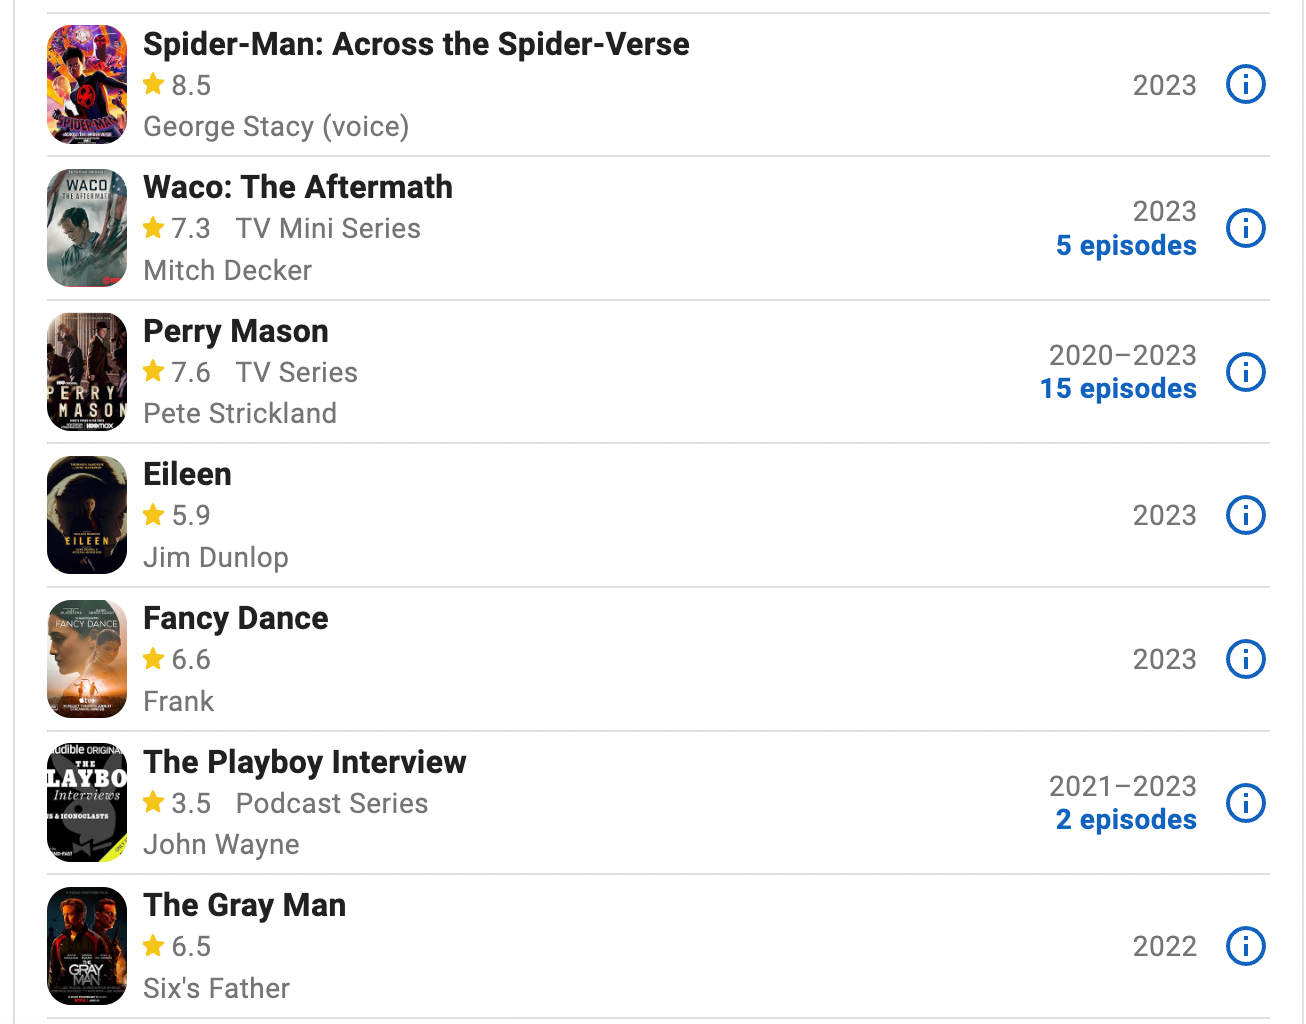The width and height of the screenshot is (1306, 1024).
Task: Show details icon for Perry Mason
Action: (x=1245, y=372)
